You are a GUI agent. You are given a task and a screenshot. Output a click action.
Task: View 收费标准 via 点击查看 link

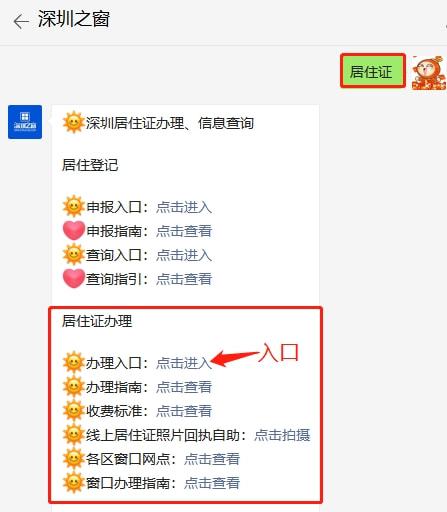point(184,411)
